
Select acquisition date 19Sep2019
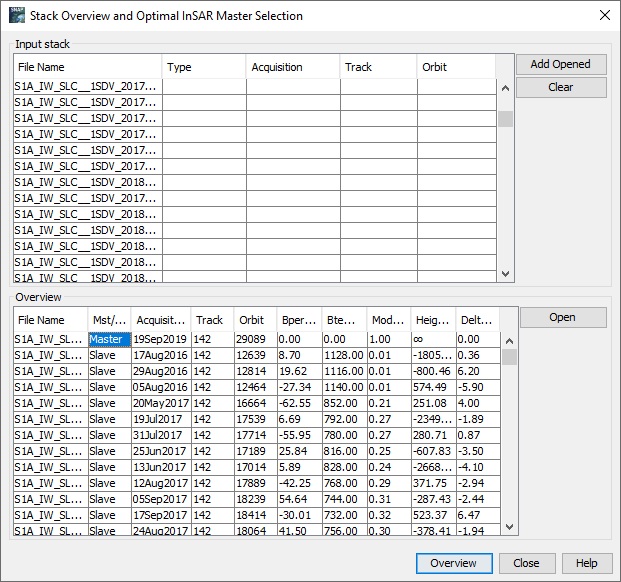pyautogui.click(x=161, y=339)
